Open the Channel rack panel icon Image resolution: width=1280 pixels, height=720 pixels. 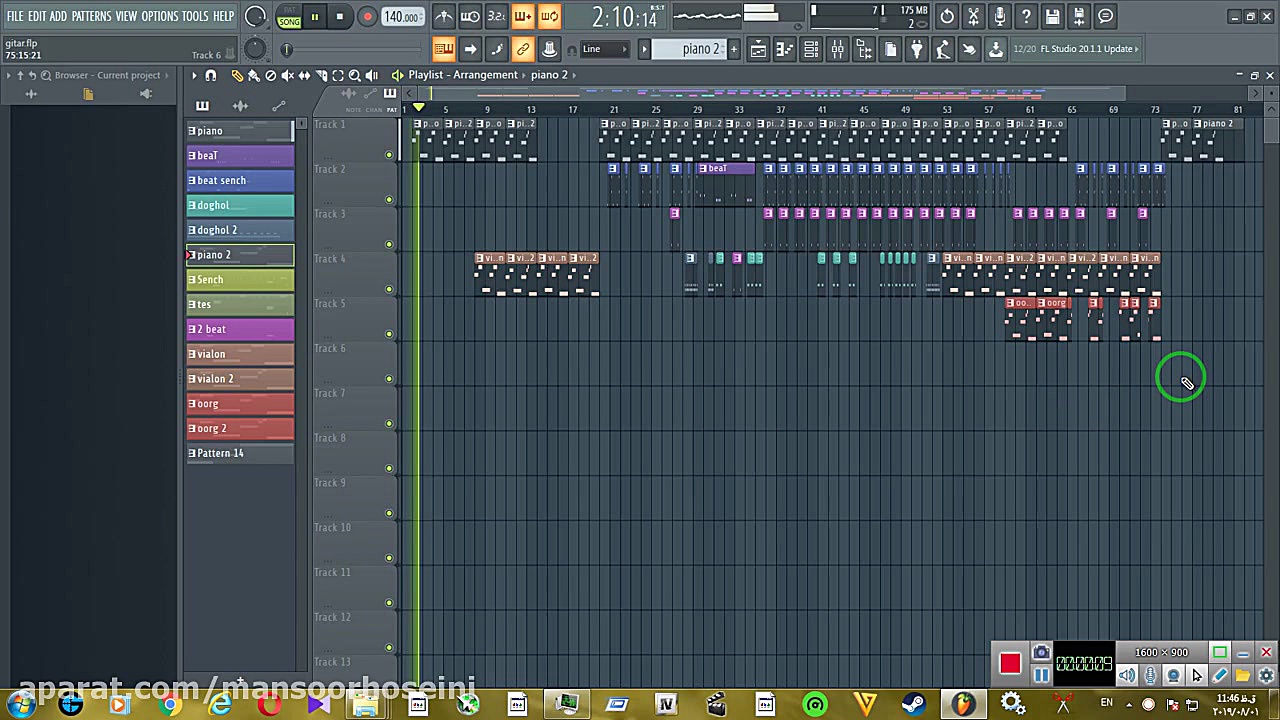point(812,49)
